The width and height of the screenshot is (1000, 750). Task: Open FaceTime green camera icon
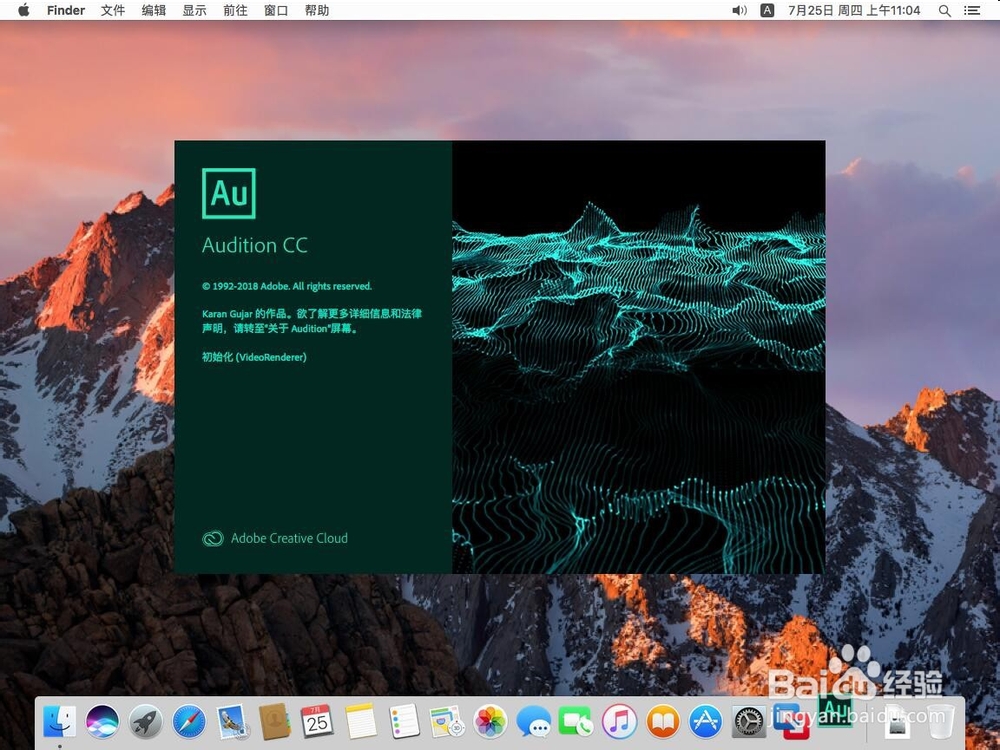point(577,722)
